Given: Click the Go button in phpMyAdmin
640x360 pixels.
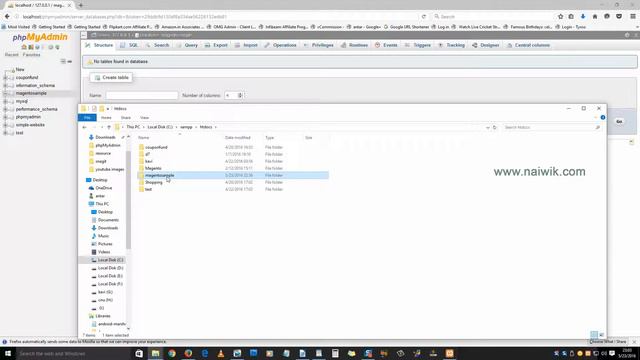Looking at the screenshot, I should coord(619,122).
